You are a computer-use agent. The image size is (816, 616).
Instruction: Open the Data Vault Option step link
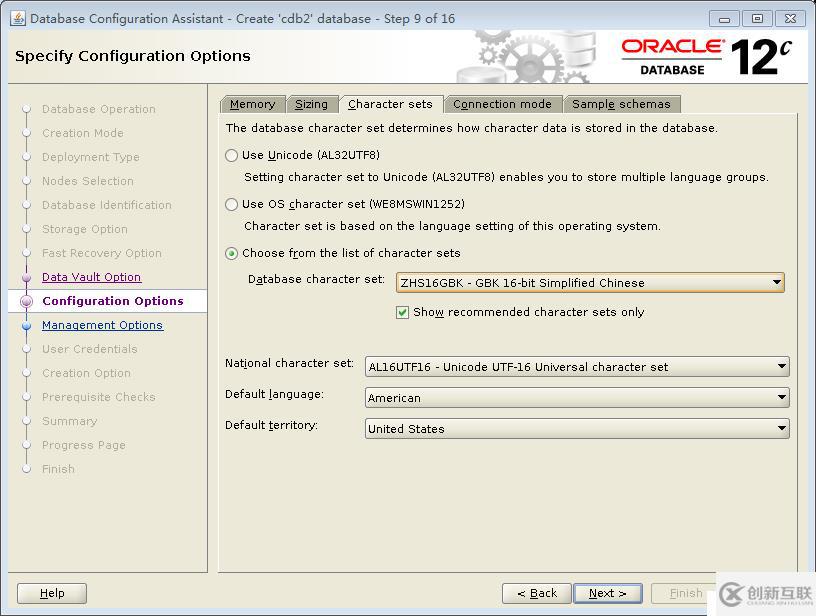[x=92, y=277]
